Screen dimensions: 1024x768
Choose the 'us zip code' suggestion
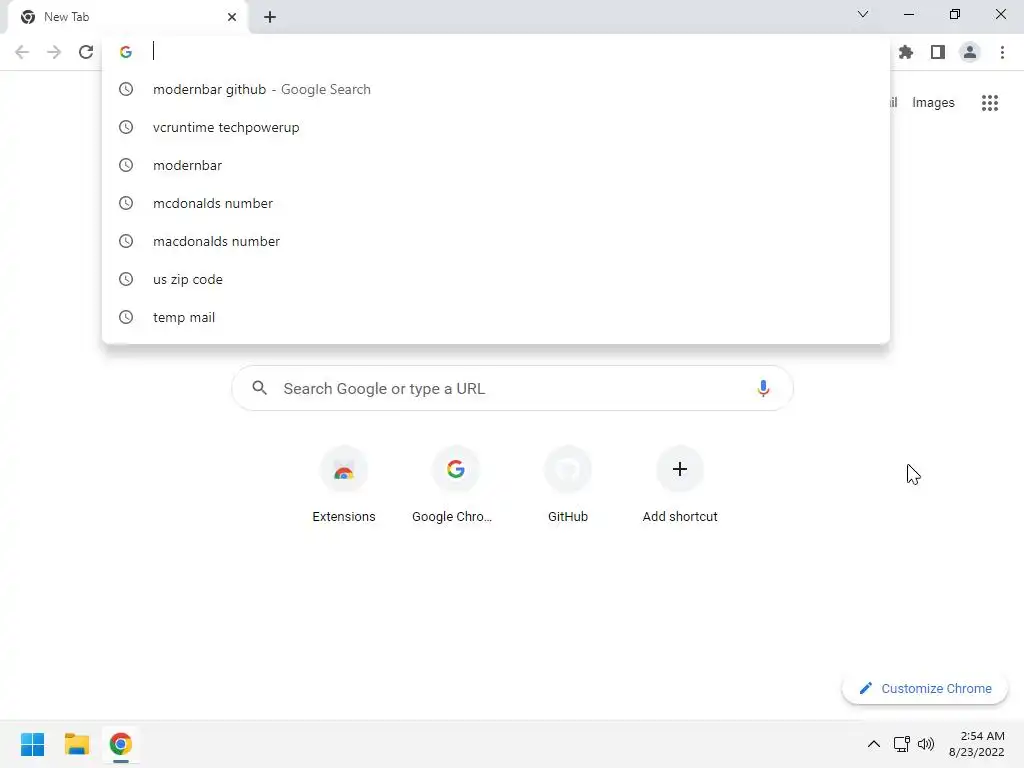pos(496,280)
